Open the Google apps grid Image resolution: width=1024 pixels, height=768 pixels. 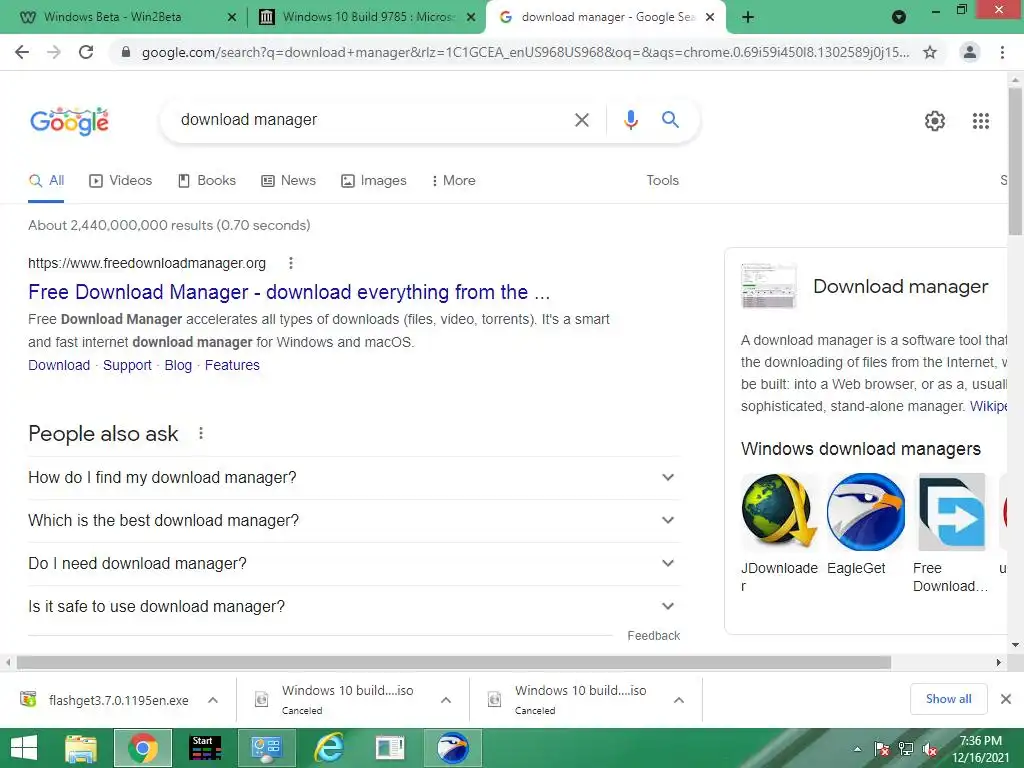(x=981, y=121)
